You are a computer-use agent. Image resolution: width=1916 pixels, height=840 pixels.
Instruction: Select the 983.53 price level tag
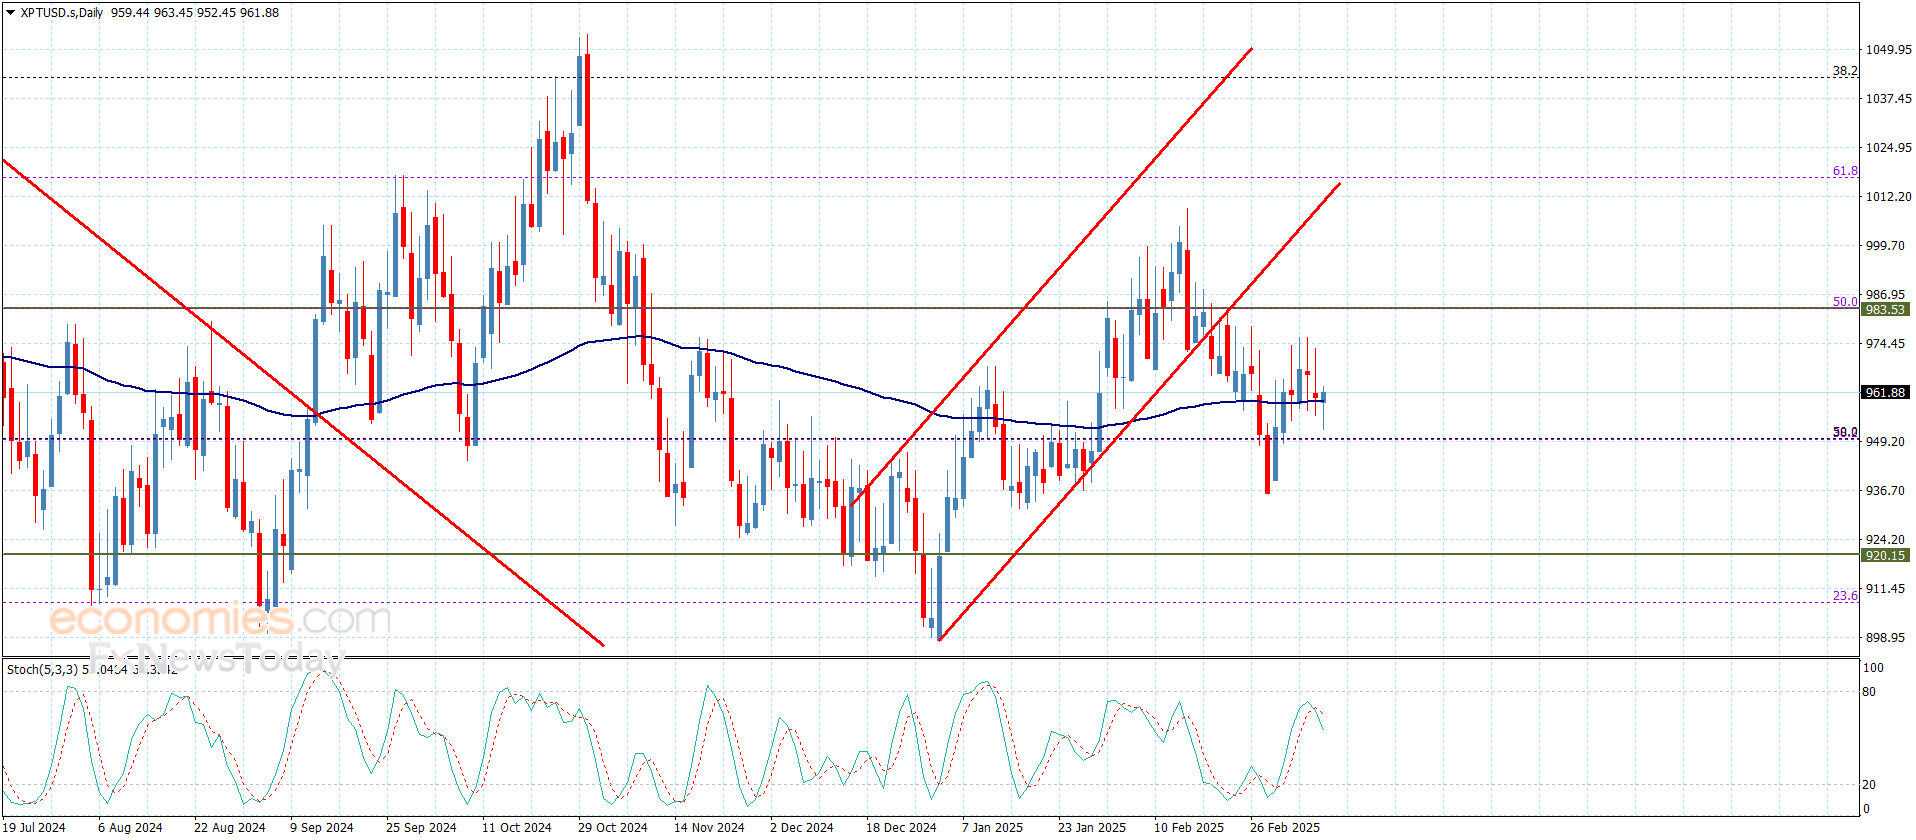point(1885,310)
